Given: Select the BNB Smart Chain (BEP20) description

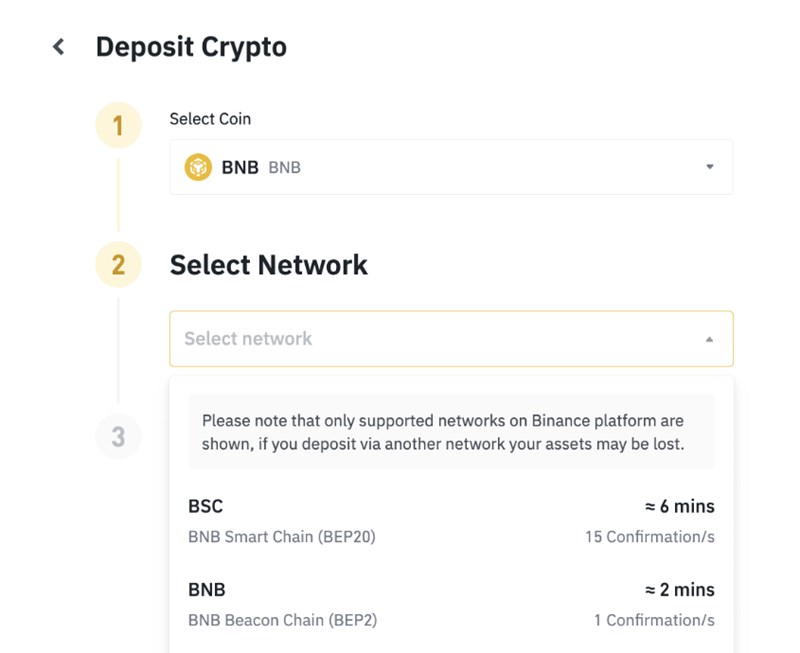Looking at the screenshot, I should pos(282,537).
